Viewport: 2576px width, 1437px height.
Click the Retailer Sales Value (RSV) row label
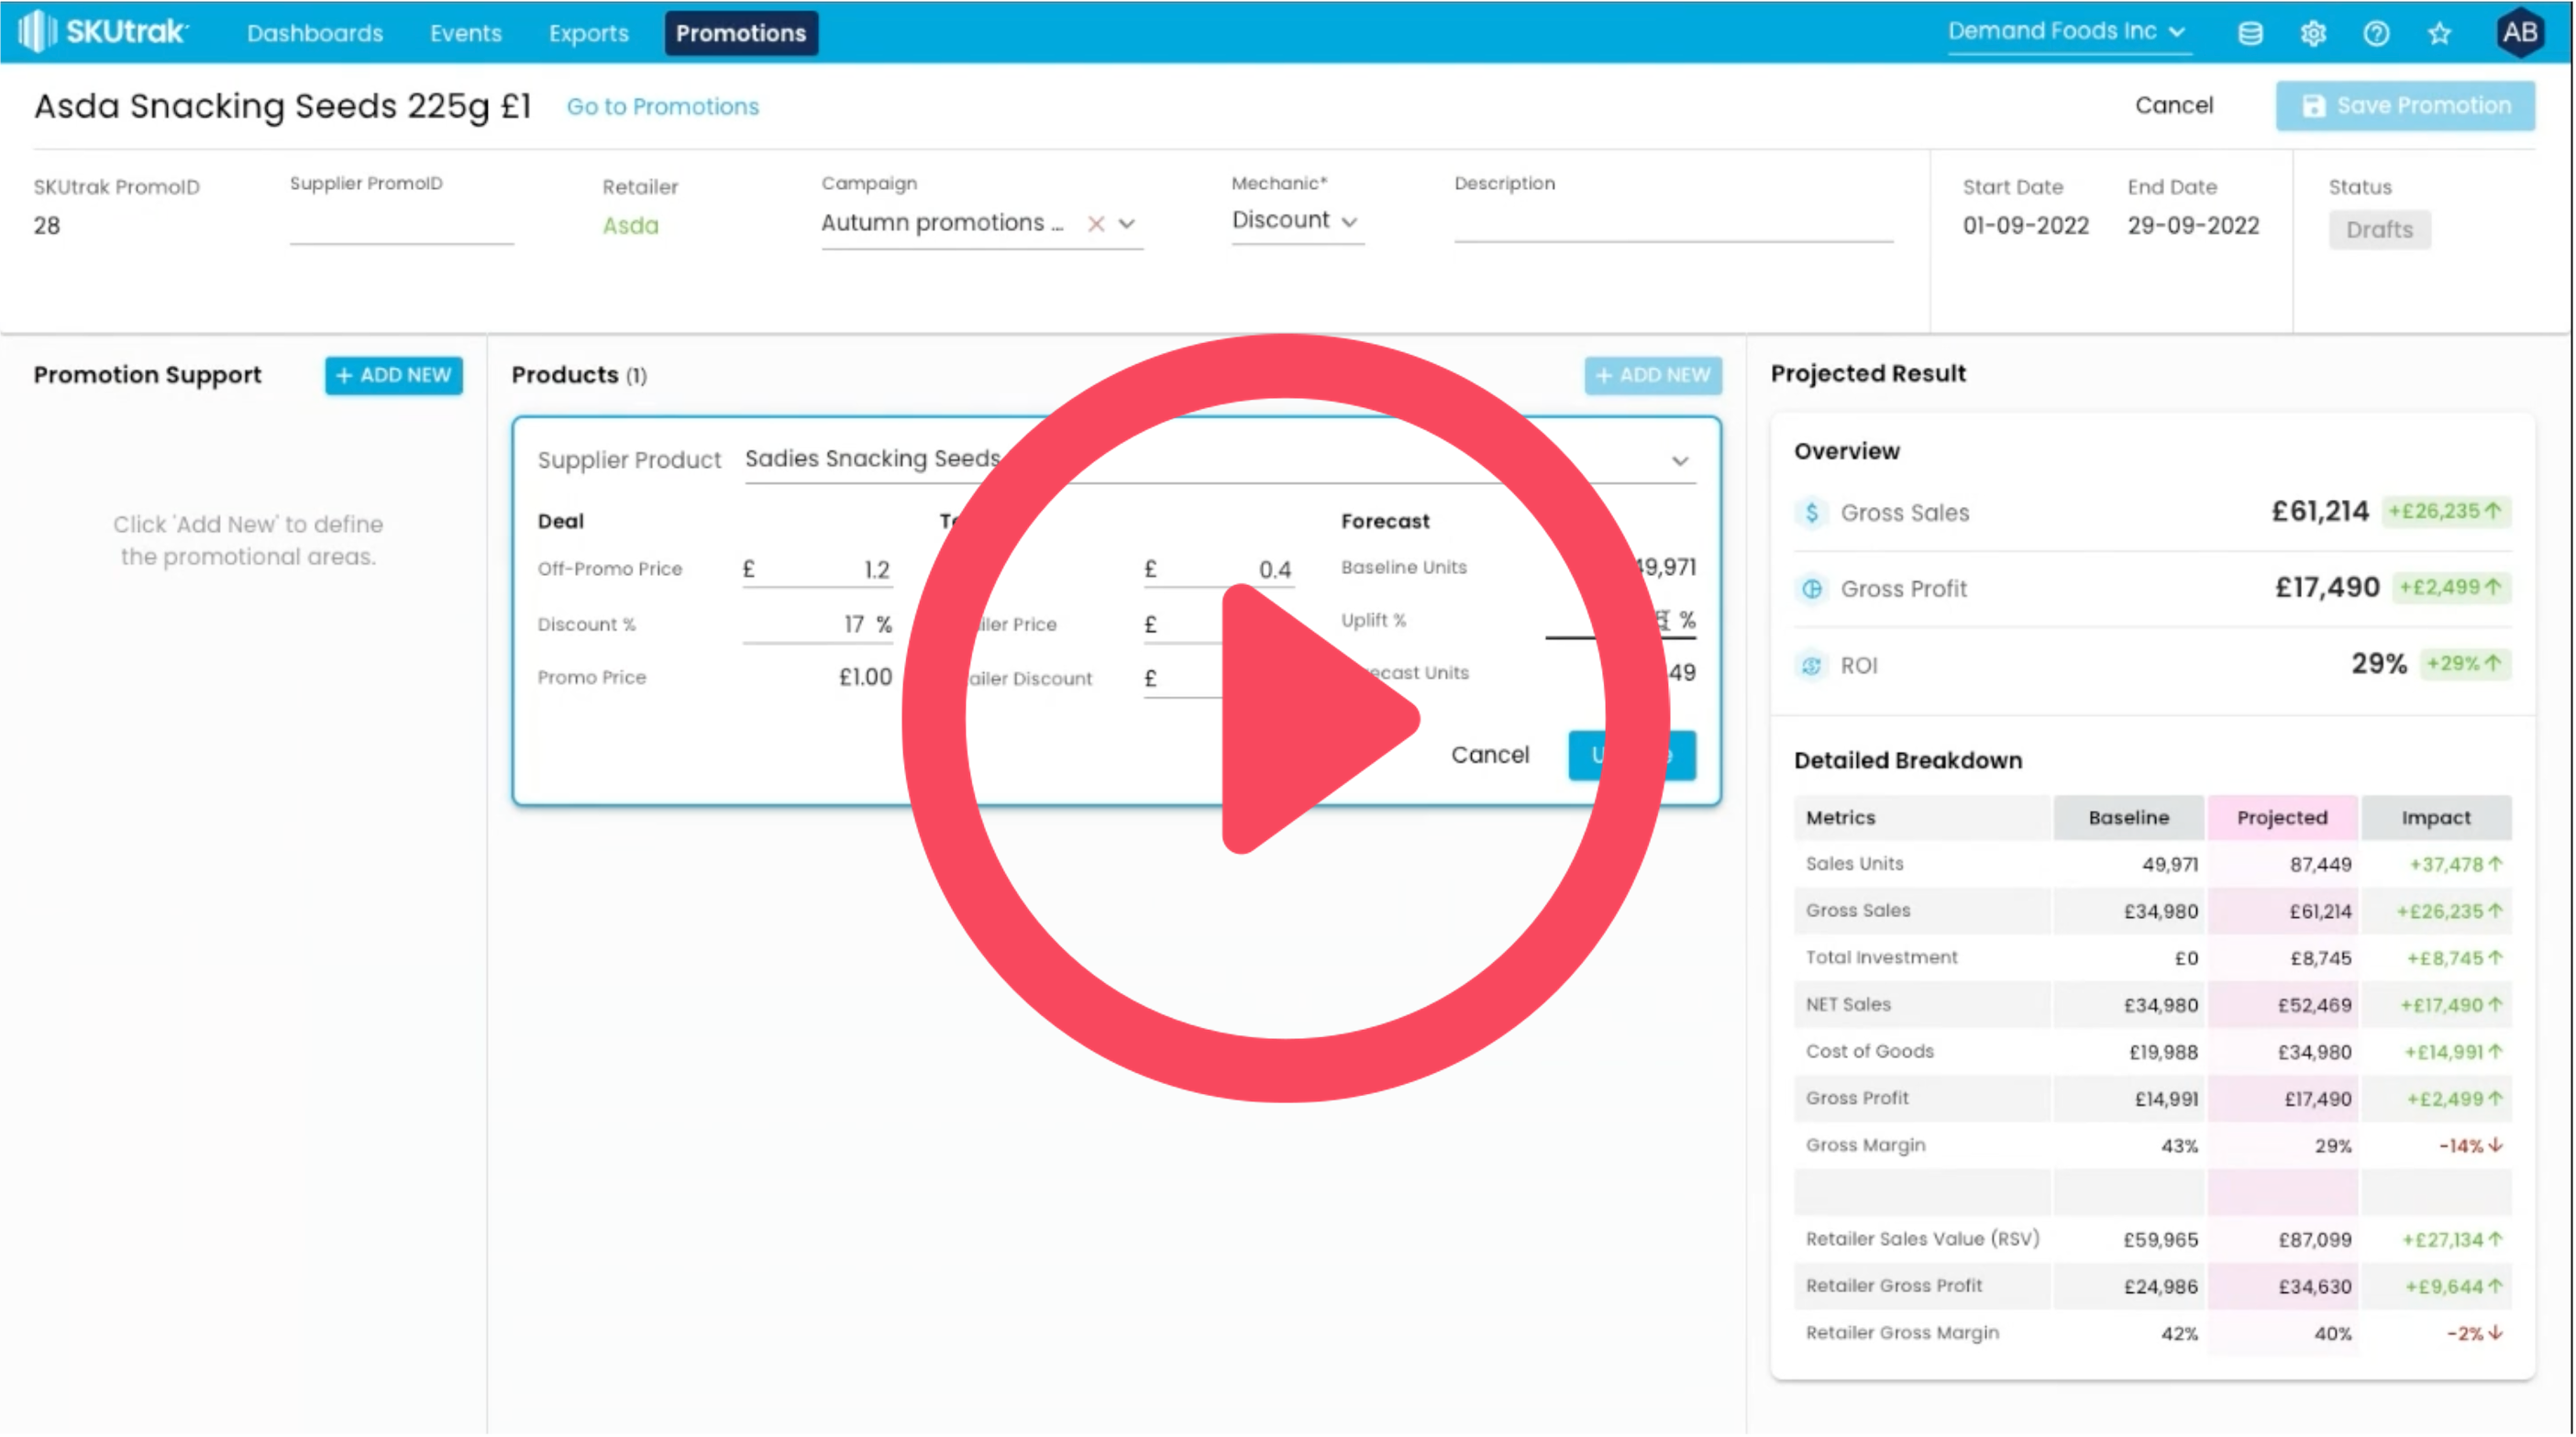[x=1922, y=1239]
